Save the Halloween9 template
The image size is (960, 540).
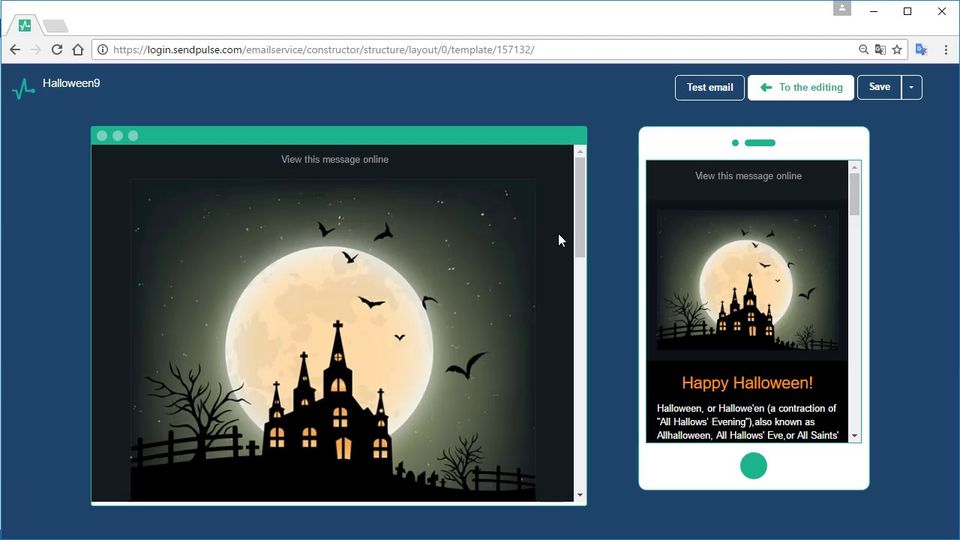pos(879,88)
